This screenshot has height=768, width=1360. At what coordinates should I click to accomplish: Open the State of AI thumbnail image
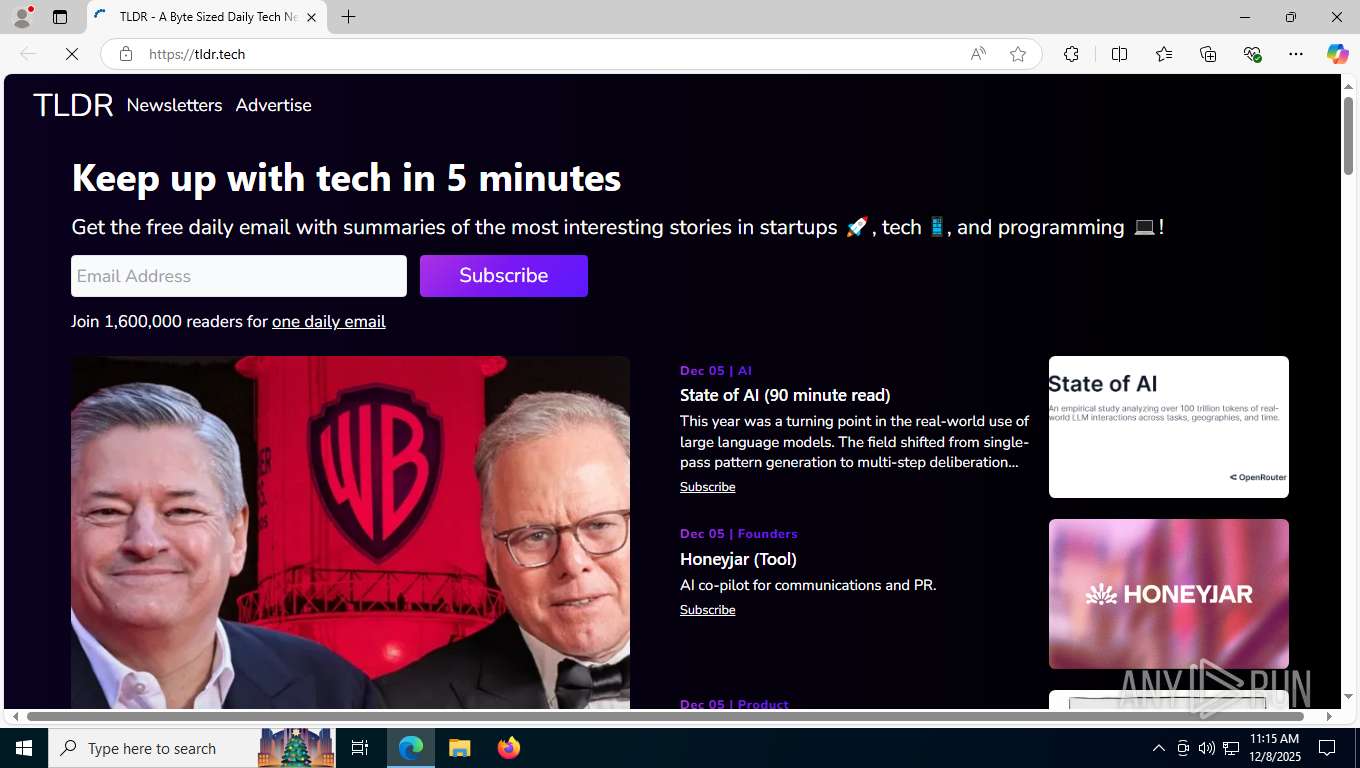1169,427
